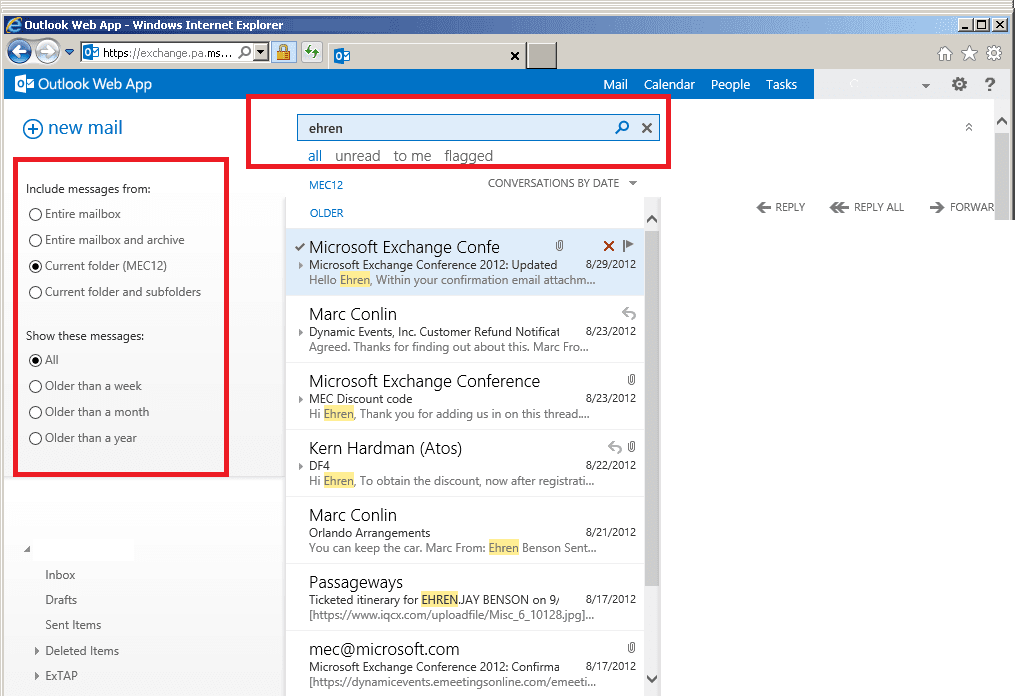Image resolution: width=1016 pixels, height=696 pixels.
Task: Select Entire mailbox radio option
Action: [36, 215]
